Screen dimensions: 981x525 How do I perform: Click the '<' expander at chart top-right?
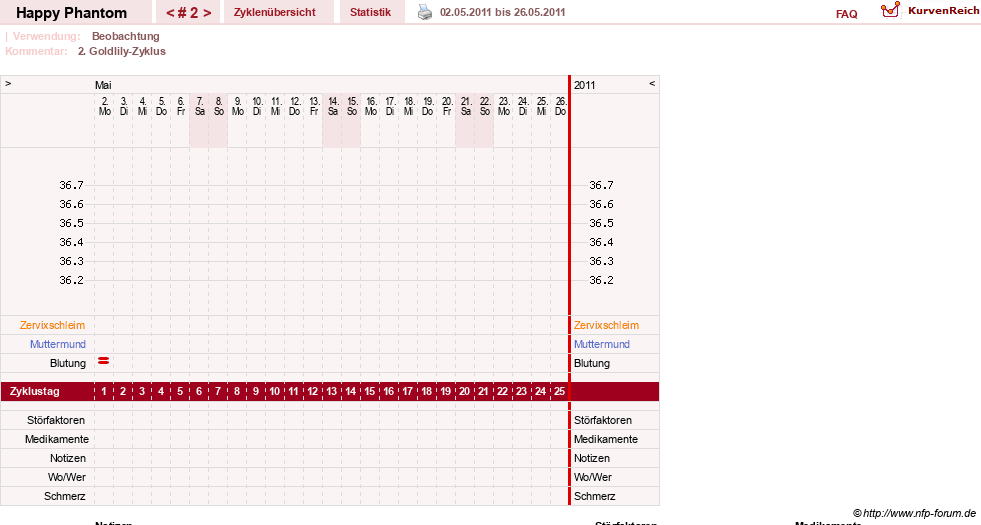pos(652,83)
